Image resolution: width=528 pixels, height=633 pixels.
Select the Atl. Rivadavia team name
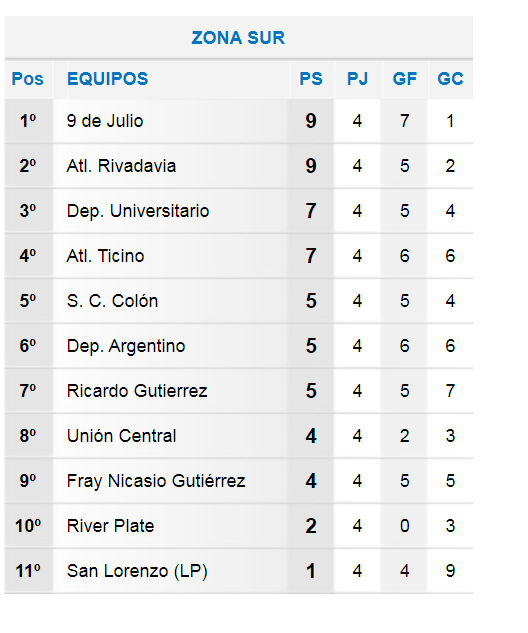121,166
